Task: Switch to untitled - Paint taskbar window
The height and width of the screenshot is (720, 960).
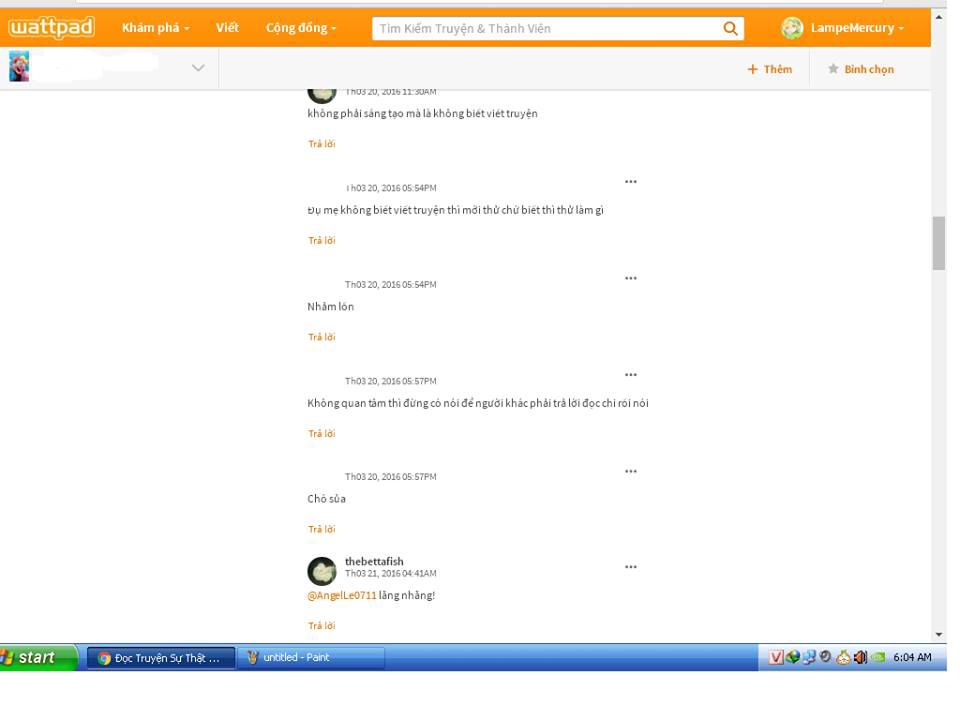Action: coord(310,657)
